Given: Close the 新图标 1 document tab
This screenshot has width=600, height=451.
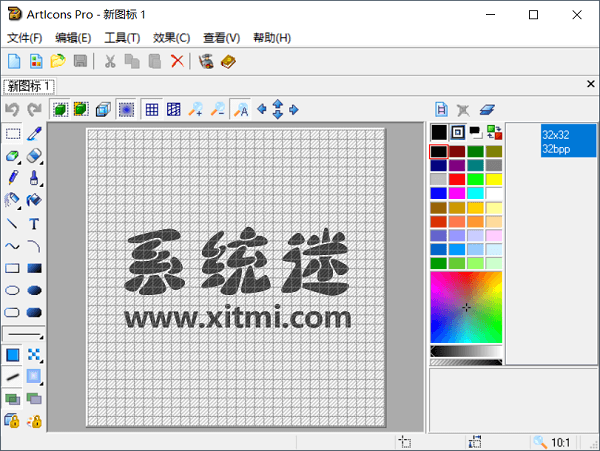Looking at the screenshot, I should 590,84.
